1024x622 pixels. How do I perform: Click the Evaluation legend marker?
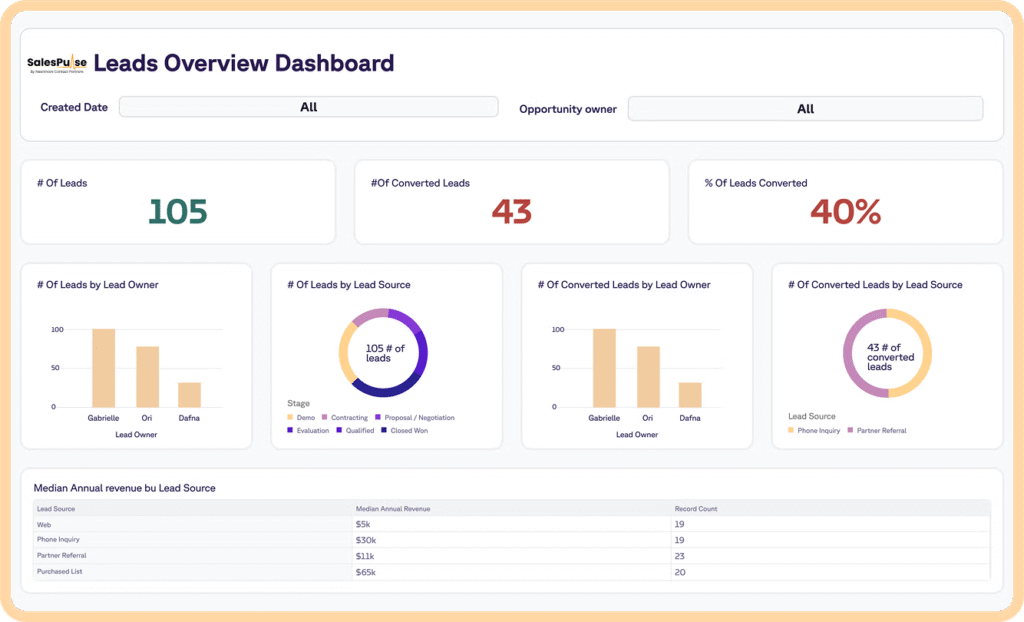click(290, 431)
